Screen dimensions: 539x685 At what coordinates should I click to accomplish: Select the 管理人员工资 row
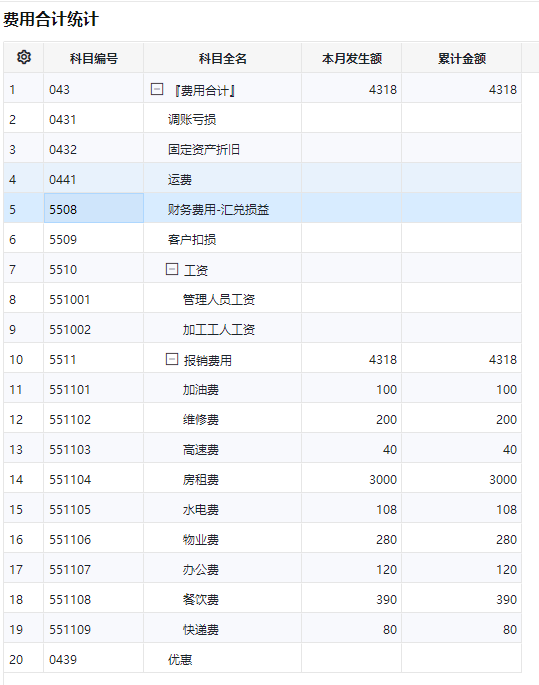click(x=263, y=298)
